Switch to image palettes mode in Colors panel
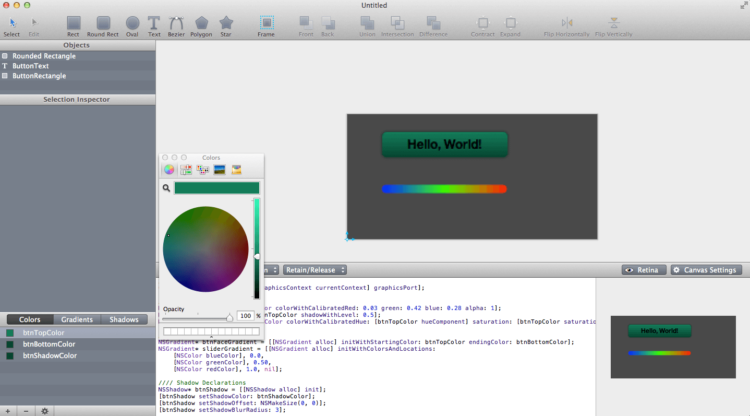This screenshot has height=416, width=750. pos(220,170)
